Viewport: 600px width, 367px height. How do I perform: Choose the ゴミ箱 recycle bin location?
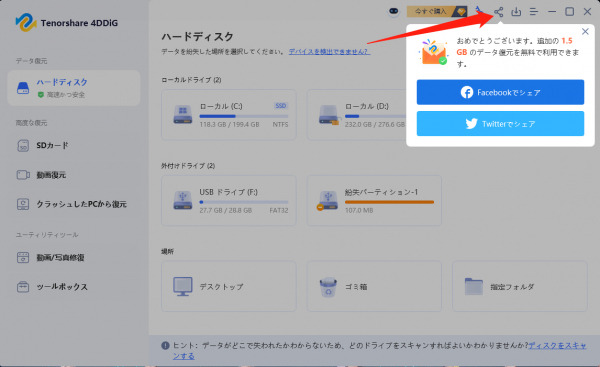coord(374,286)
